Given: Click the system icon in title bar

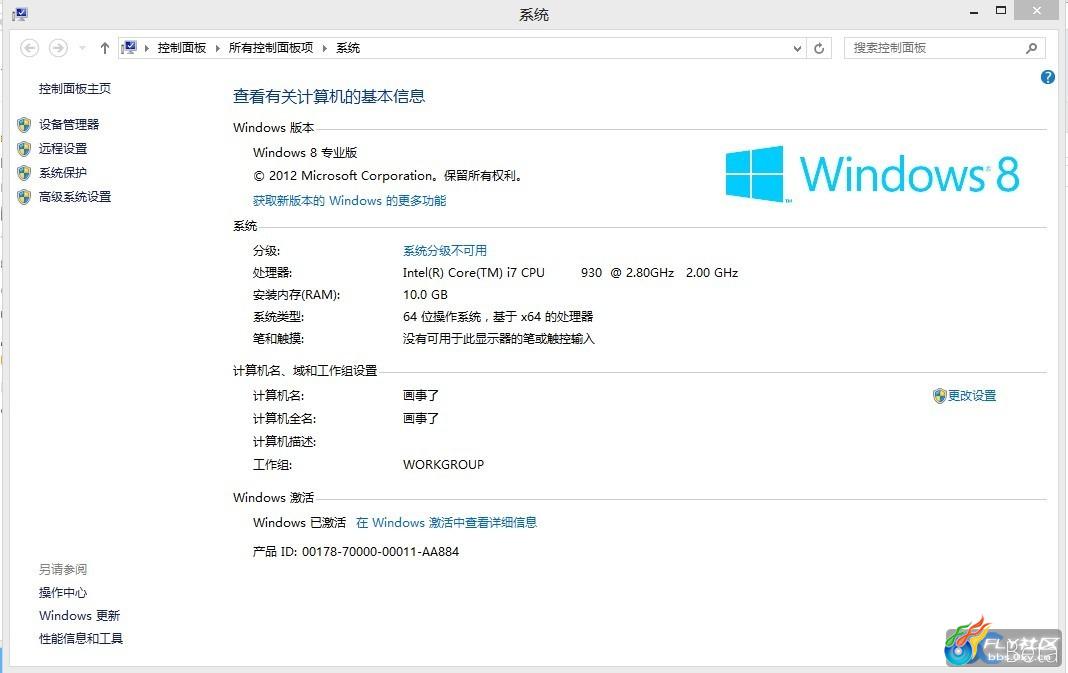Looking at the screenshot, I should tap(20, 14).
